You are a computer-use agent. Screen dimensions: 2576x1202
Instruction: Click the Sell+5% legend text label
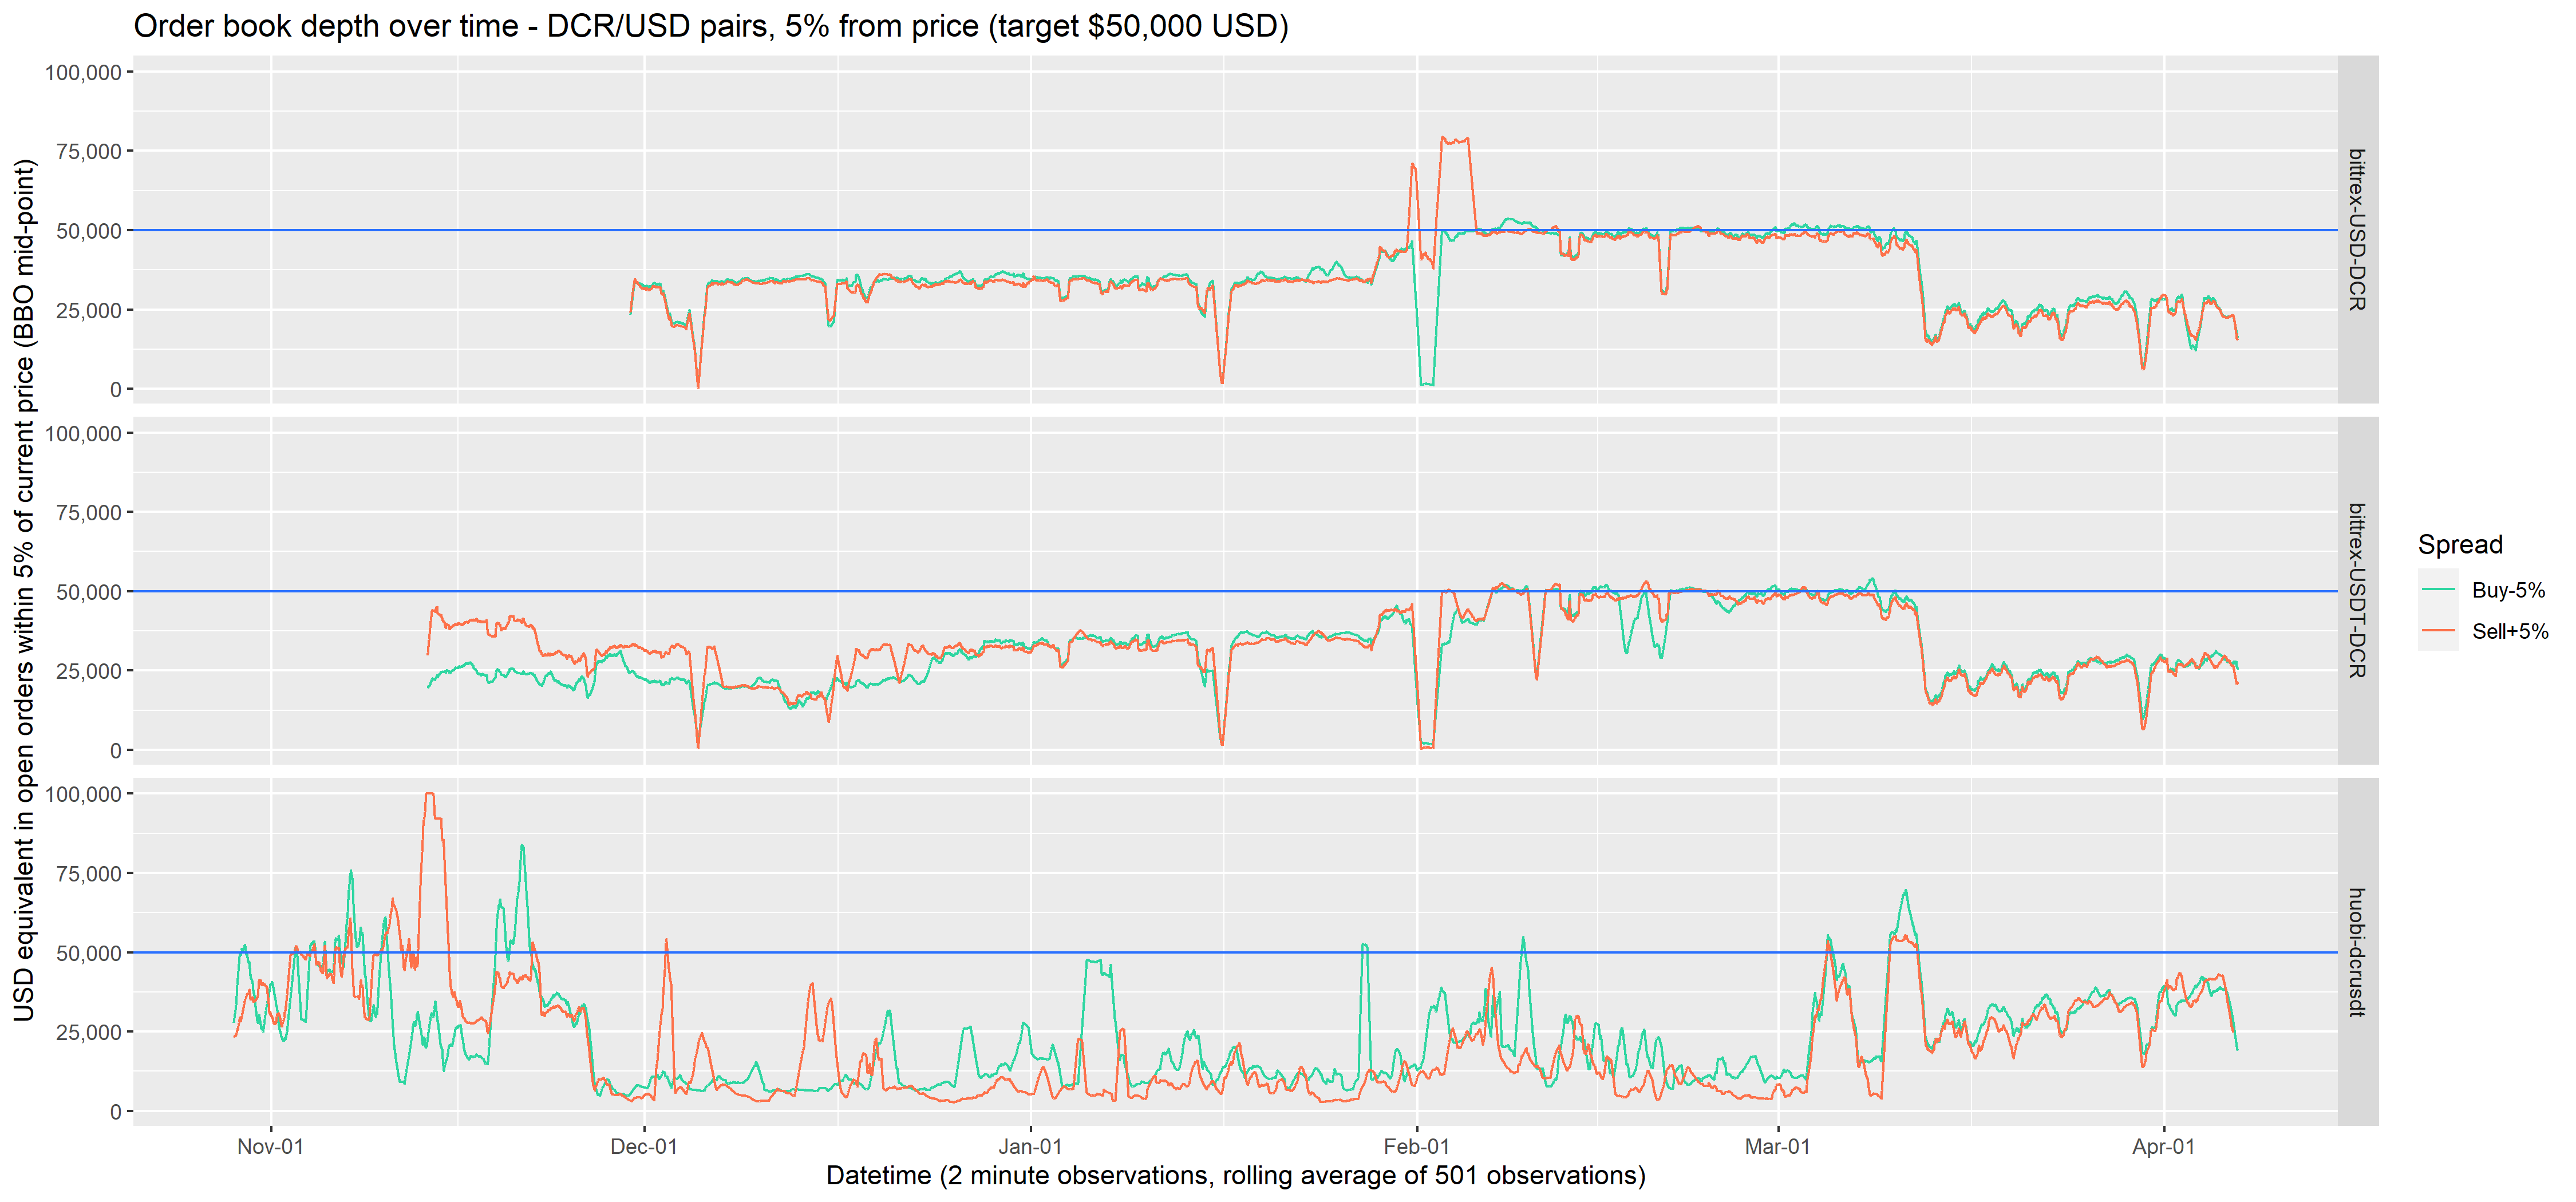[2510, 631]
